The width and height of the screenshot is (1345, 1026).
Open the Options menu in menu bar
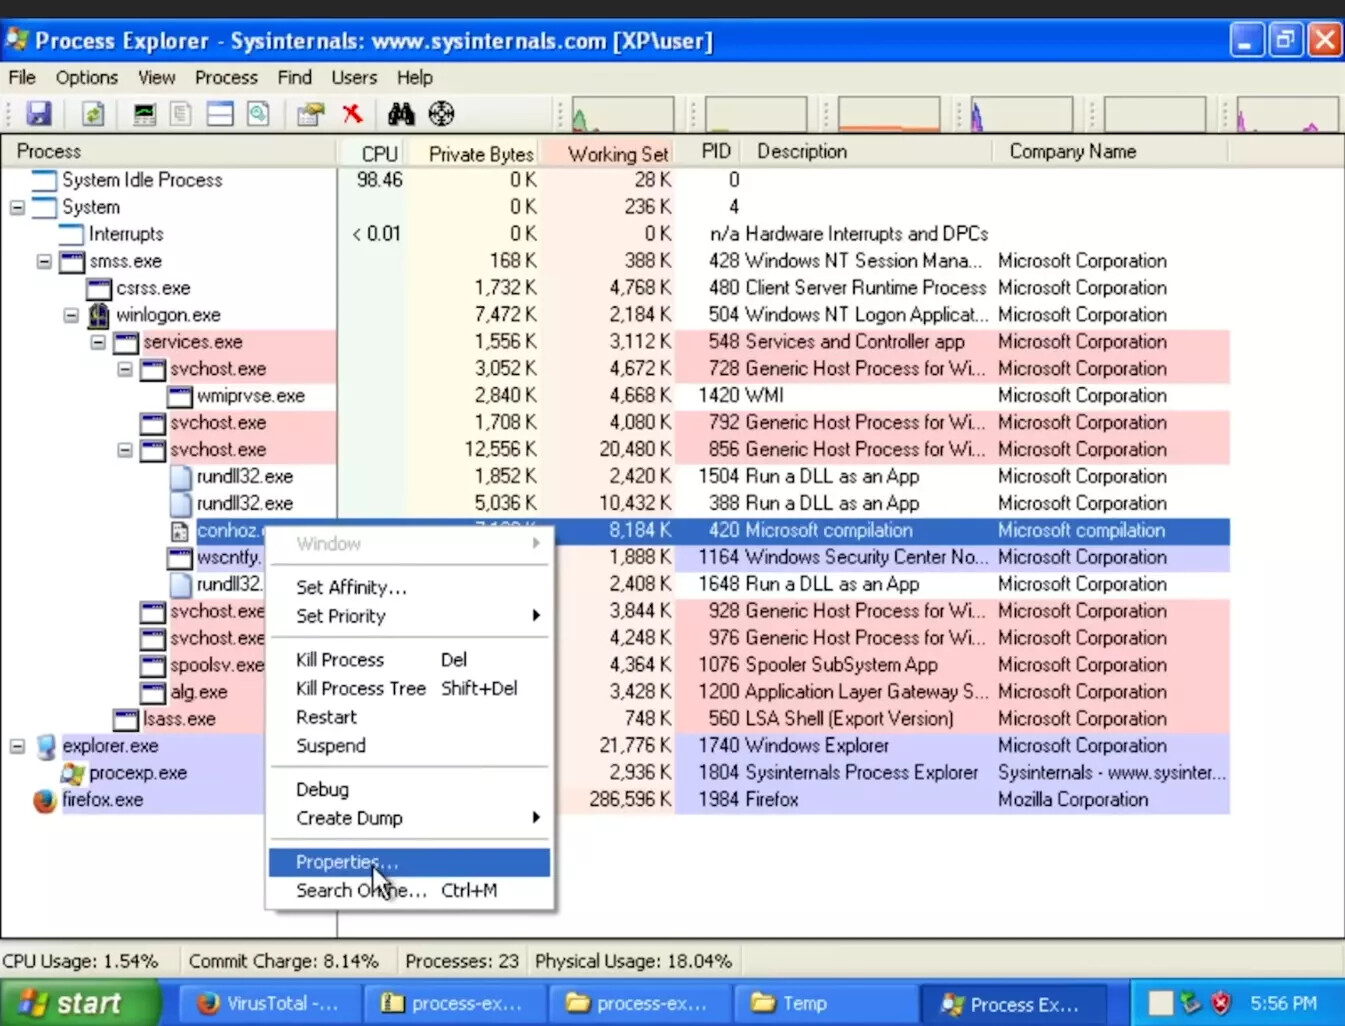click(x=86, y=77)
